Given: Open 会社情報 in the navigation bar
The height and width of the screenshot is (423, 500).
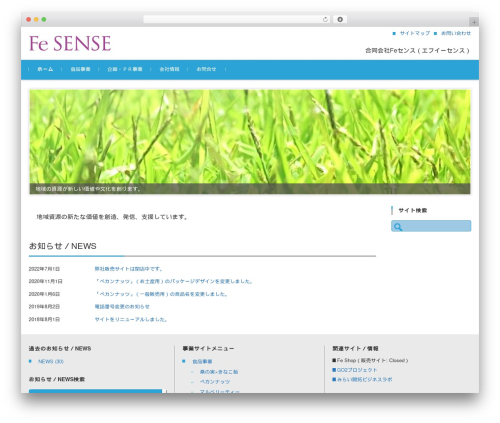Looking at the screenshot, I should pos(169,69).
